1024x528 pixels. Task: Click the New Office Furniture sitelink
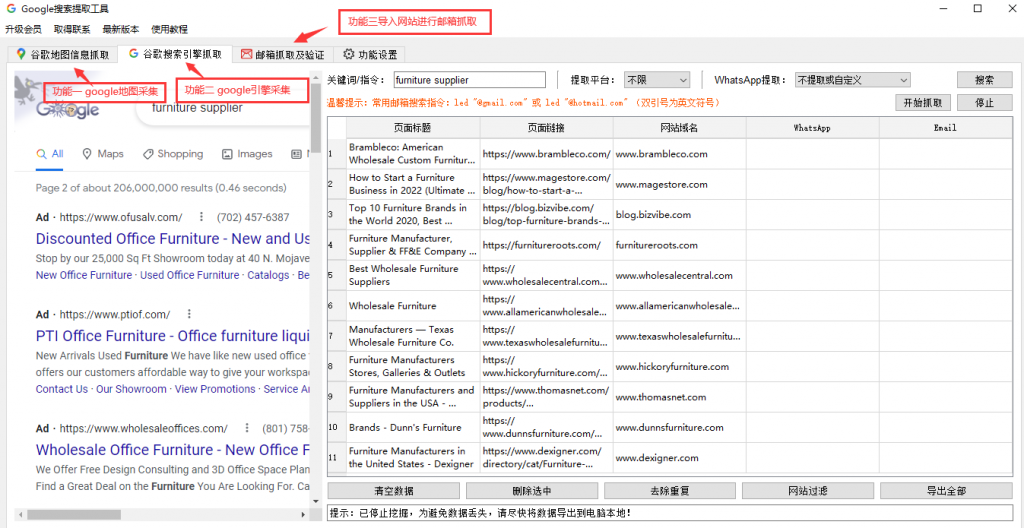(84, 275)
